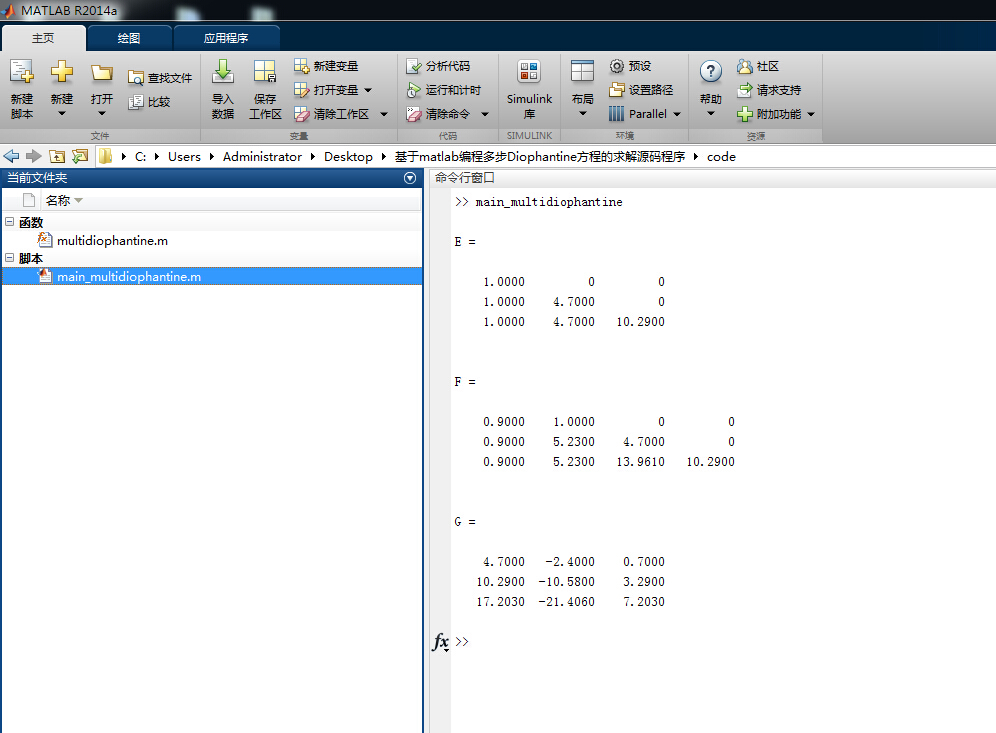Open Preferences (预设)
Viewport: 996px width, 733px height.
[x=630, y=66]
